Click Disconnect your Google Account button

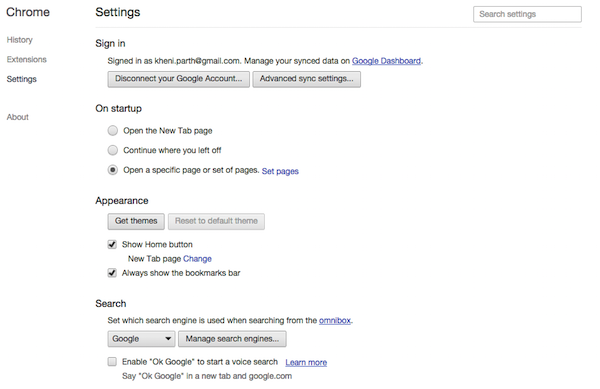178,79
